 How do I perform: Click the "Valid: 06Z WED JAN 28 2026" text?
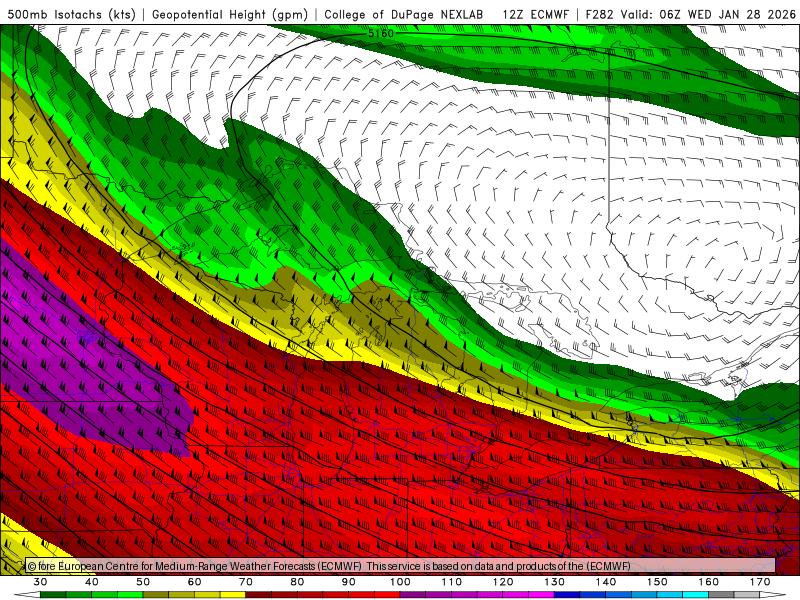click(x=708, y=14)
